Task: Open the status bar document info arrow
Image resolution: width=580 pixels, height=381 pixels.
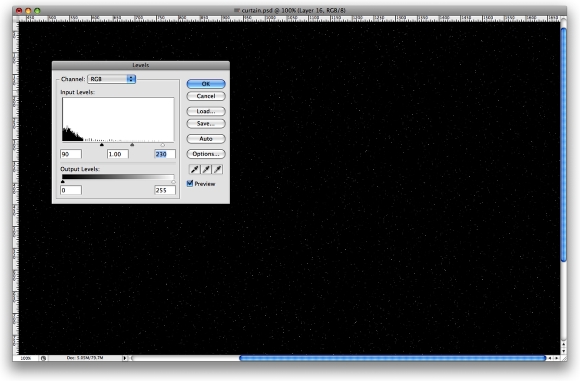Action: point(125,358)
